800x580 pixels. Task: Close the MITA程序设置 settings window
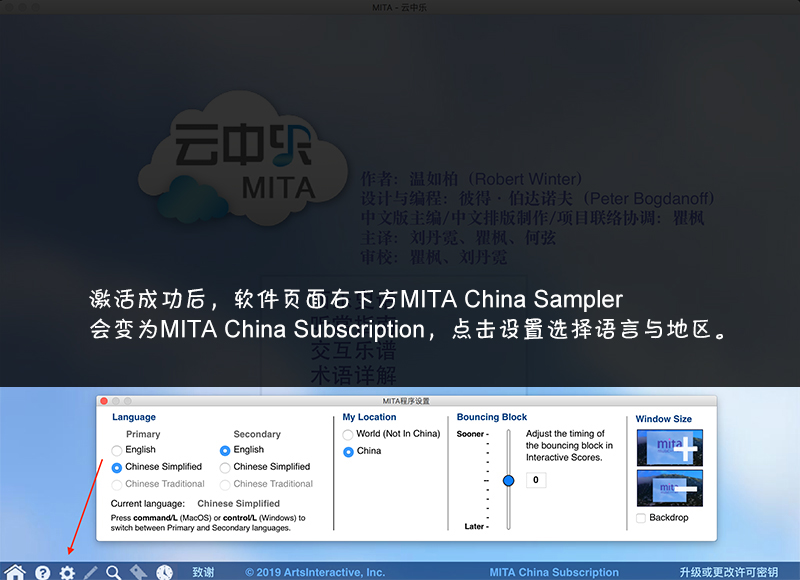point(104,401)
